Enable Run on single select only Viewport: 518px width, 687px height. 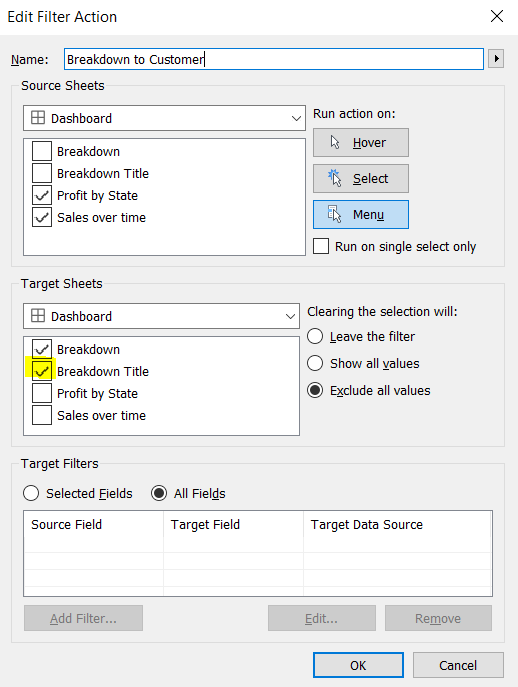tap(321, 246)
